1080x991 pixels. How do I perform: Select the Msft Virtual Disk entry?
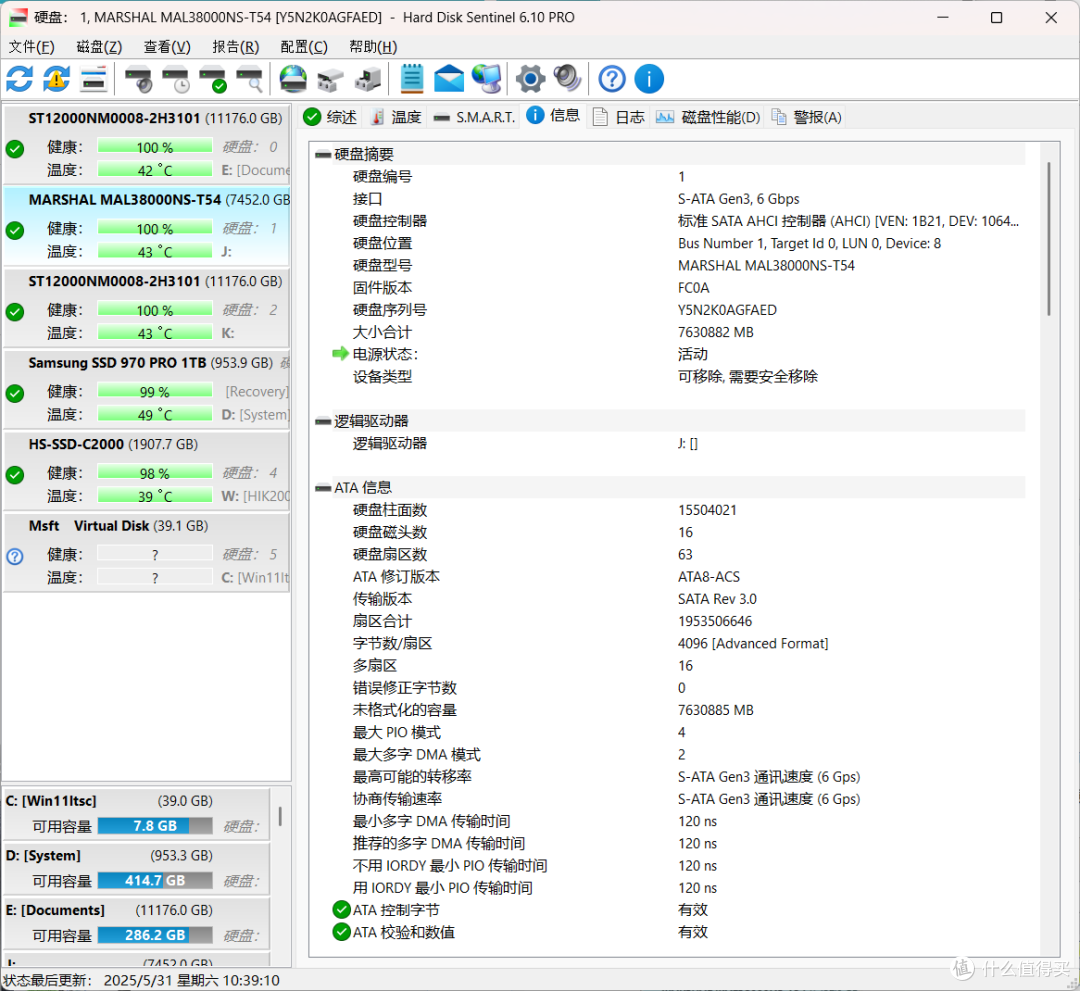(146, 552)
